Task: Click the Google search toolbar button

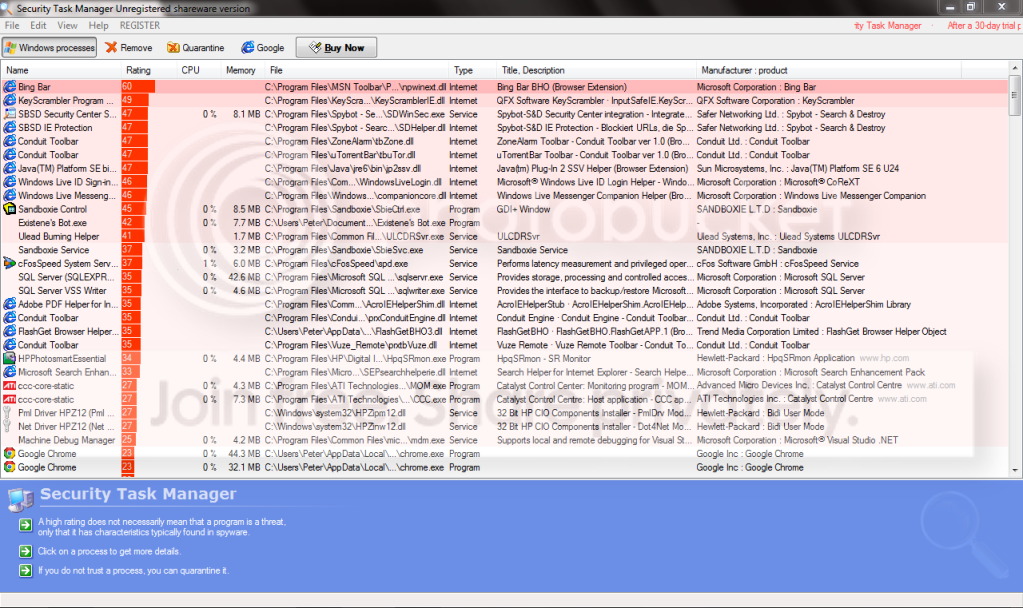Action: 263,48
